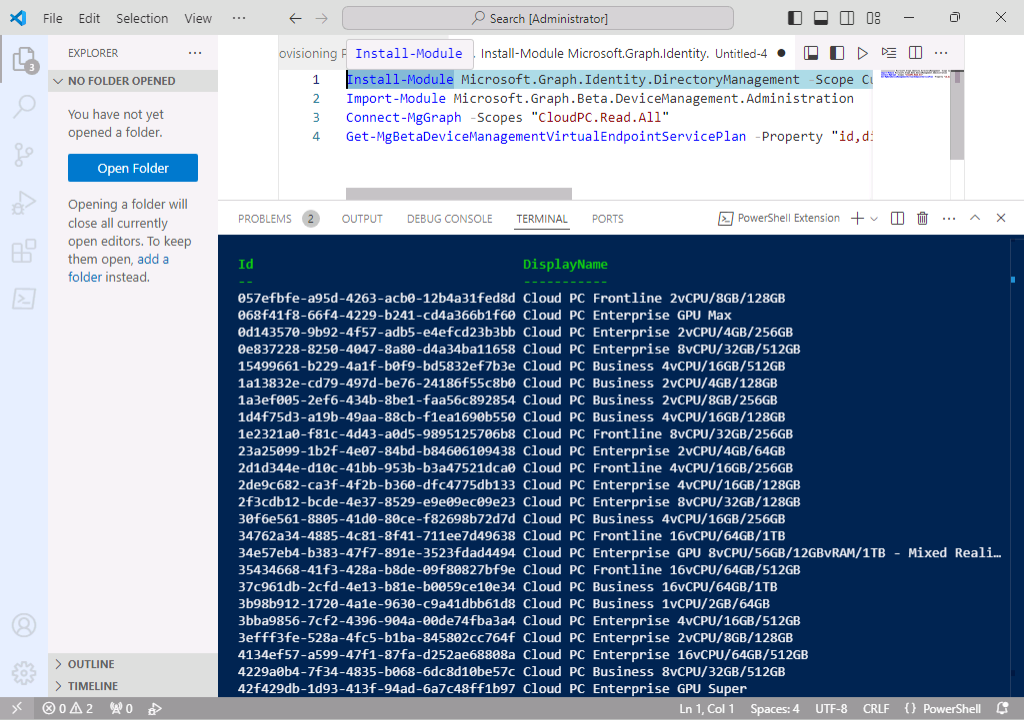Select the Terminal tab
Image resolution: width=1024 pixels, height=720 pixels.
pyautogui.click(x=542, y=219)
